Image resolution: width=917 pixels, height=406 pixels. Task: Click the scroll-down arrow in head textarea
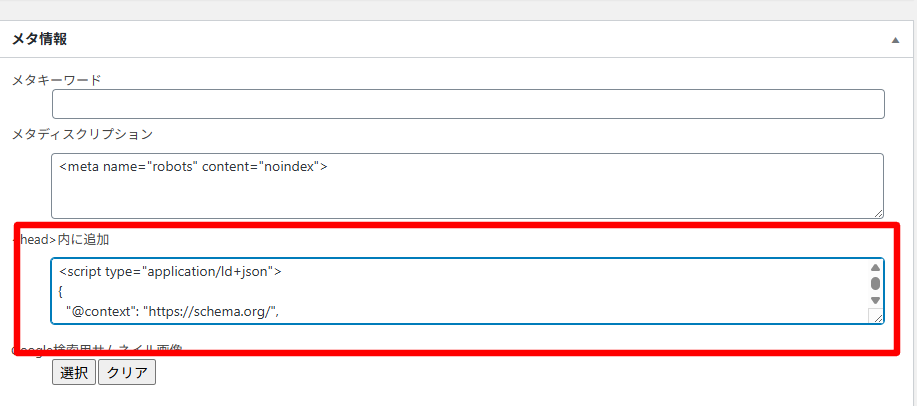click(875, 300)
